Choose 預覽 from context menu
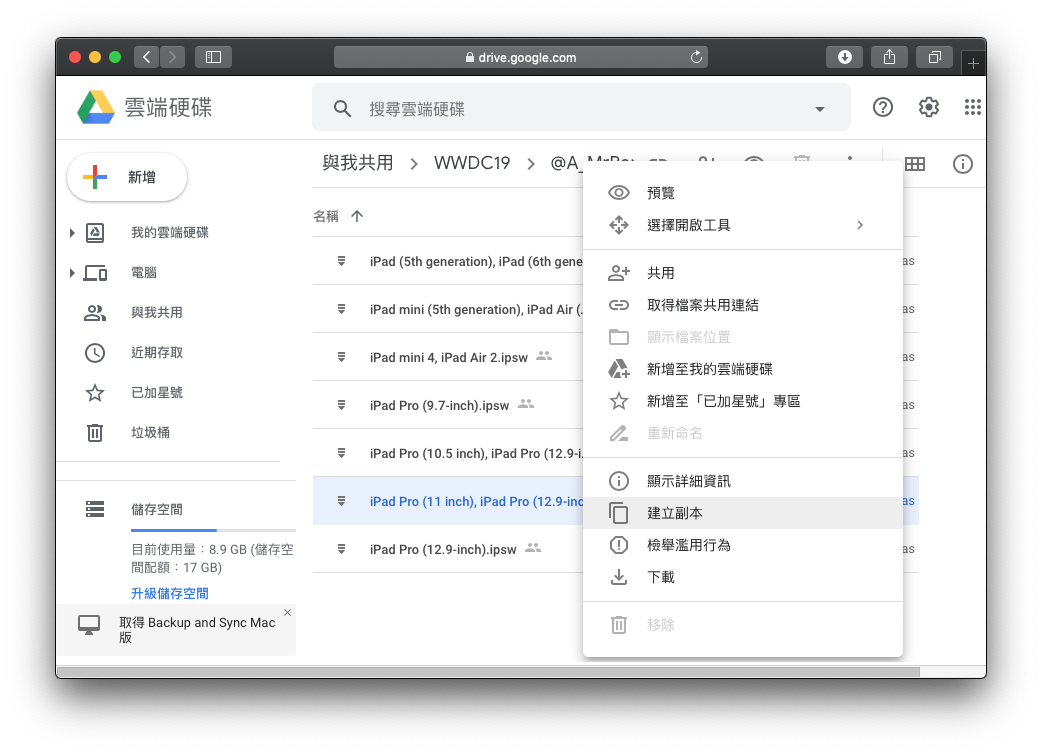 (x=742, y=193)
